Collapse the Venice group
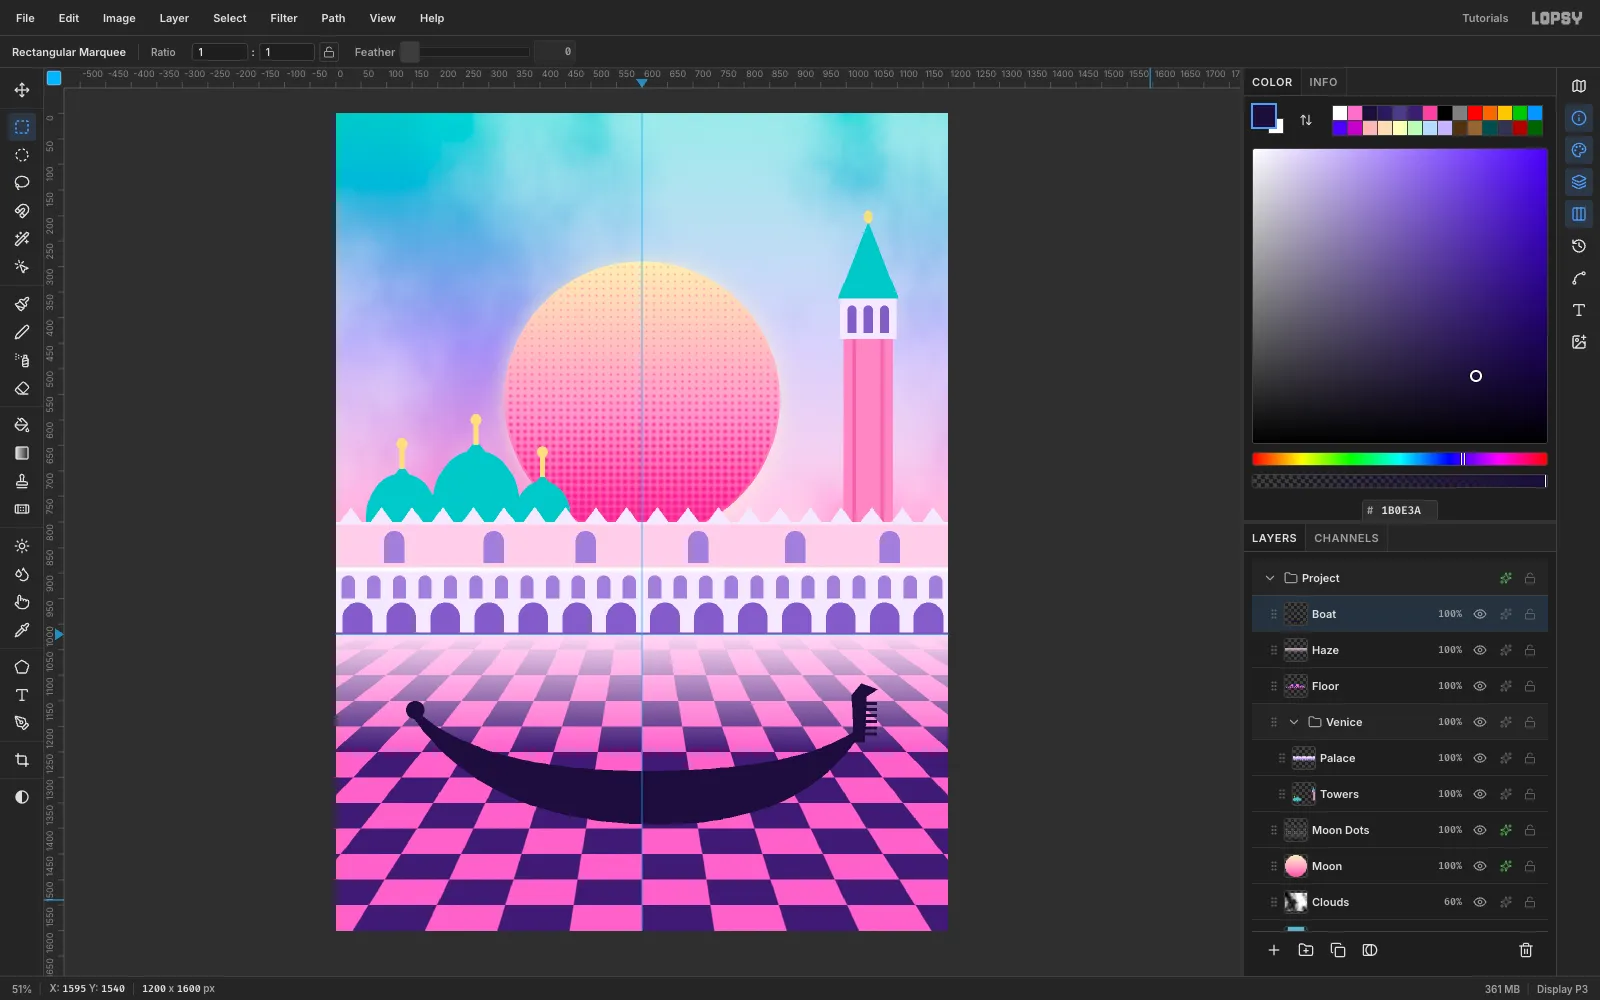Viewport: 1600px width, 1000px height. pos(1294,722)
